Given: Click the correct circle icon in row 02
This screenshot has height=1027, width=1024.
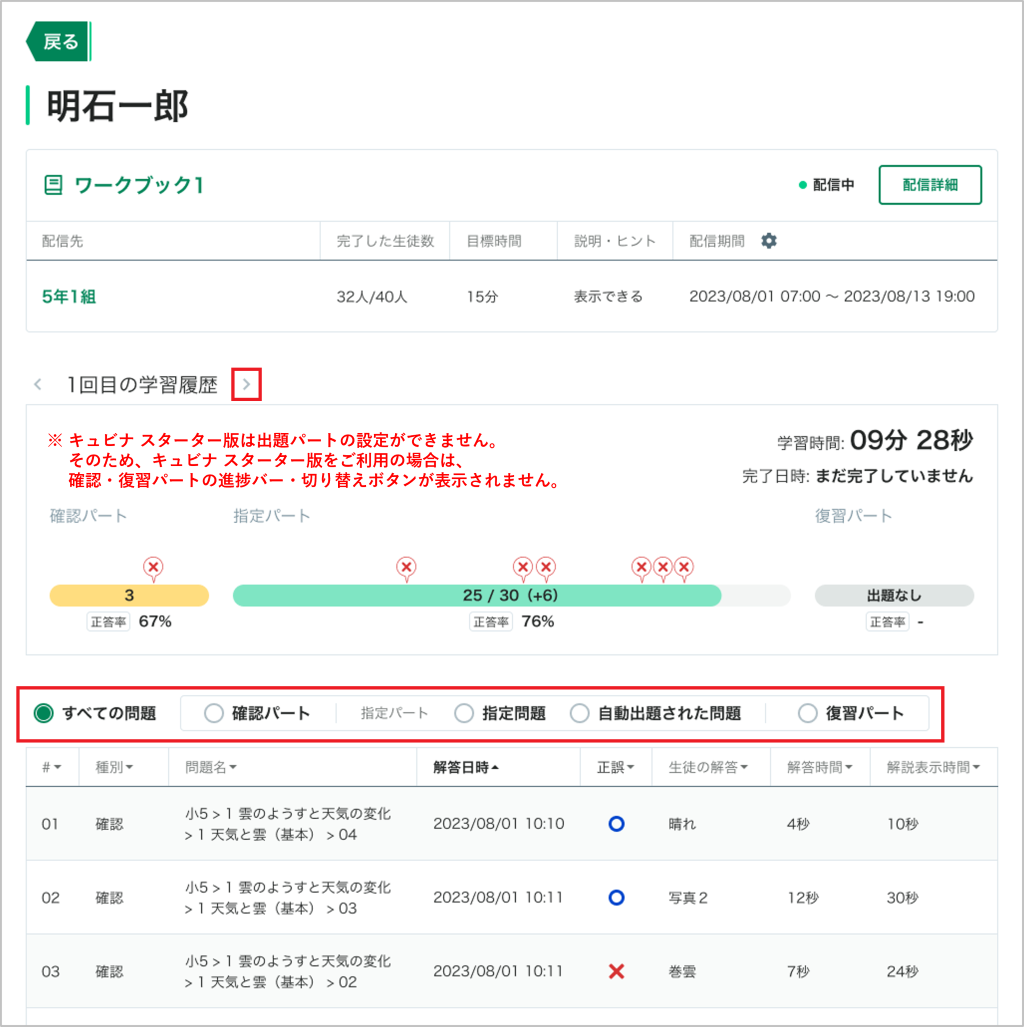Looking at the screenshot, I should click(x=616, y=897).
